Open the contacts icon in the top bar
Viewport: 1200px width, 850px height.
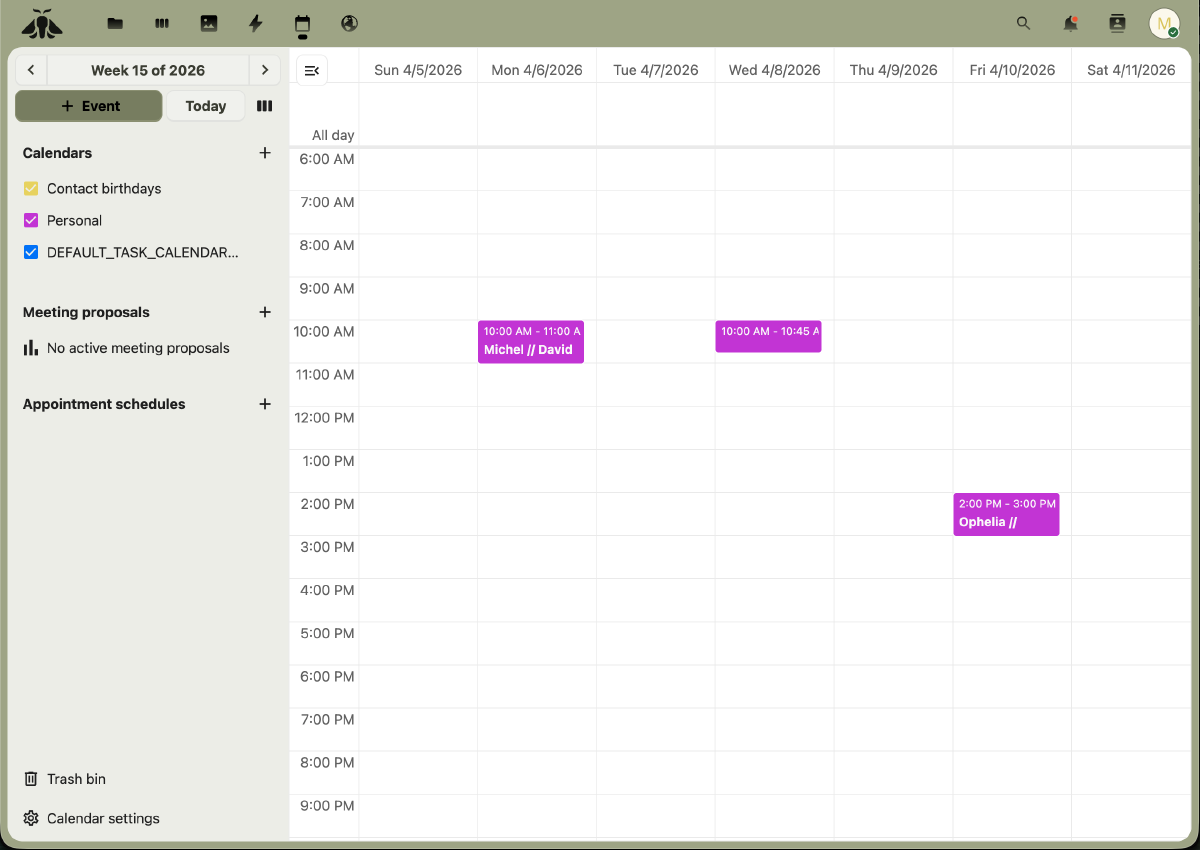pyautogui.click(x=1117, y=23)
